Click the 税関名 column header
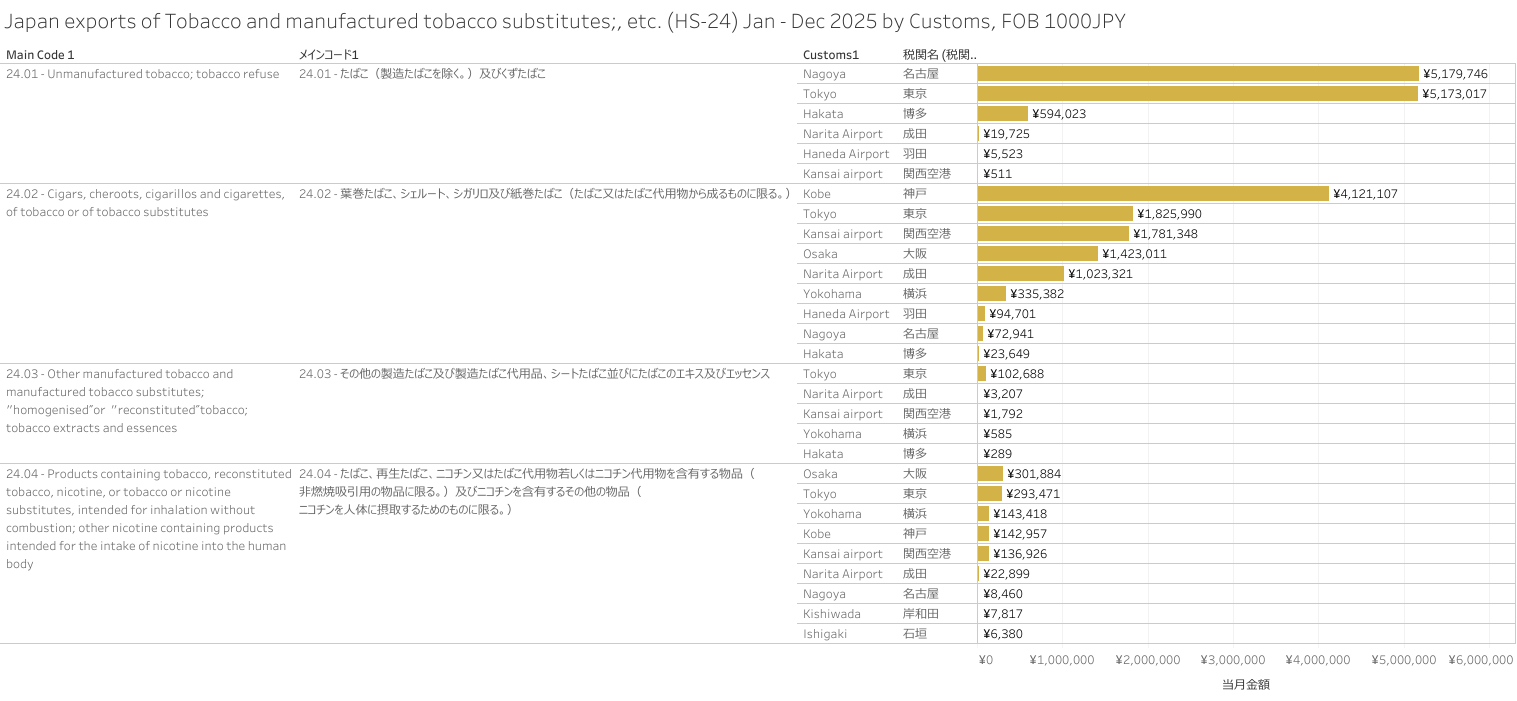 point(938,55)
